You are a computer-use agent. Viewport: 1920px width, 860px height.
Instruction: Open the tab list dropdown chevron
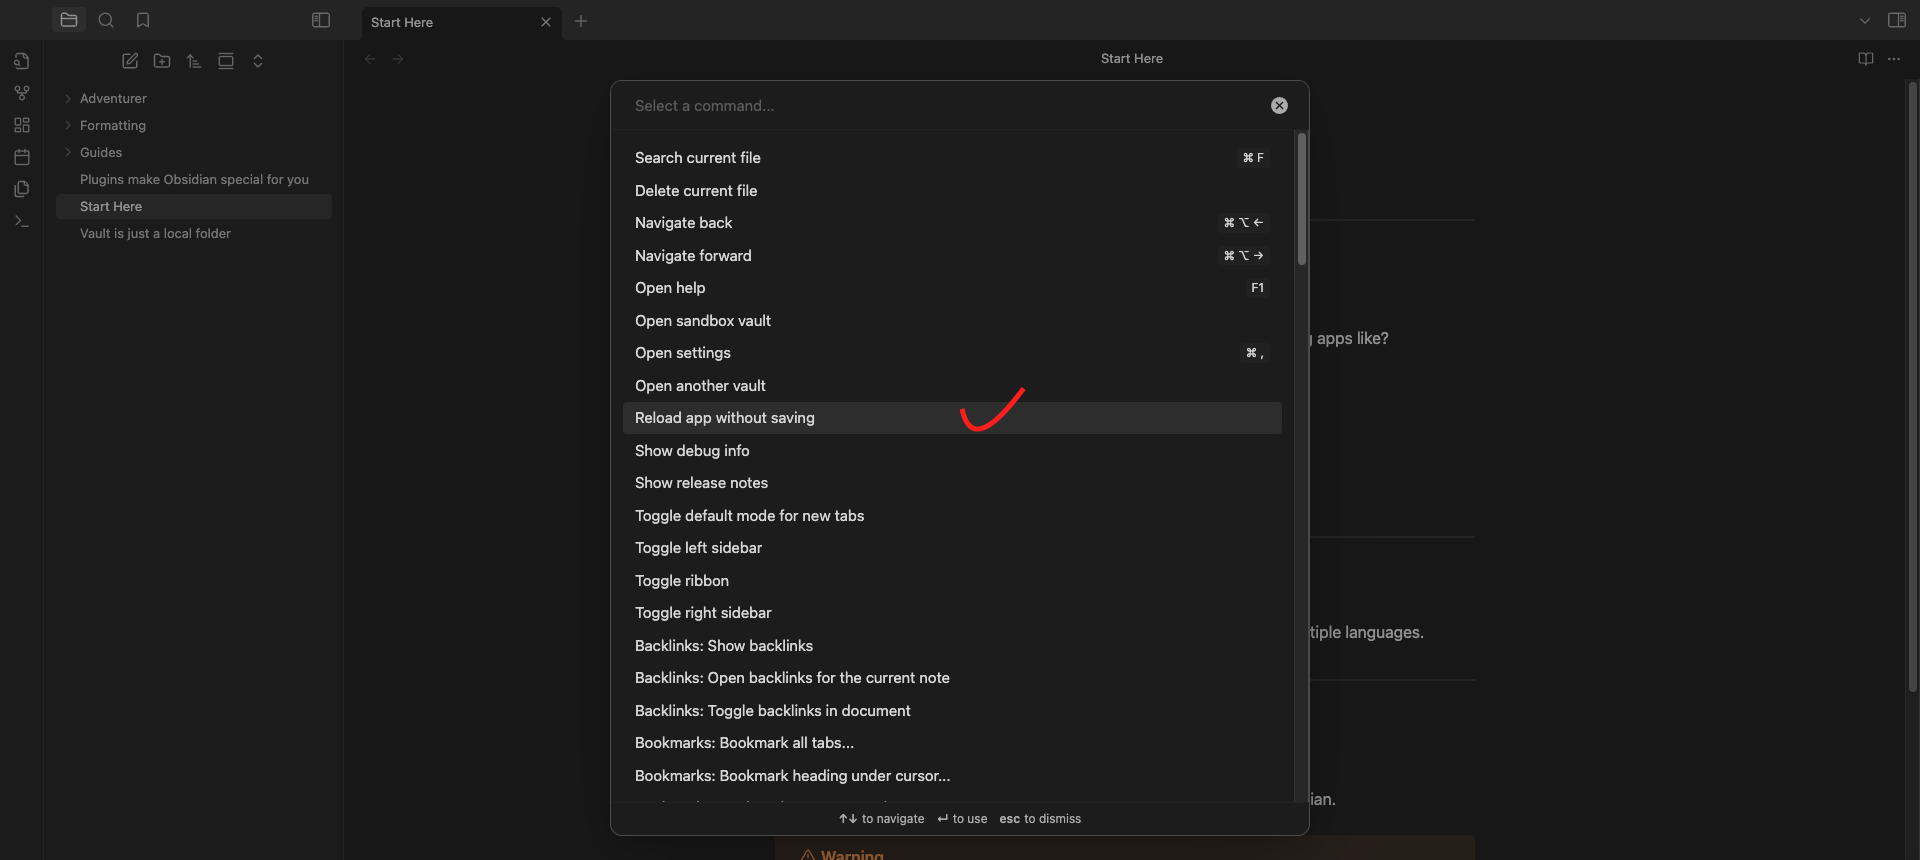(x=1865, y=20)
